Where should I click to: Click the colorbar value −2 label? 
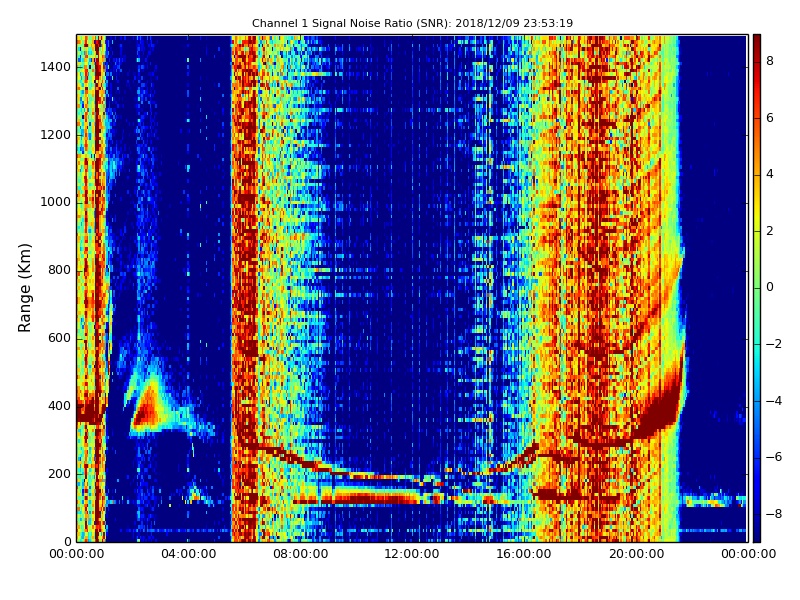pyautogui.click(x=774, y=344)
